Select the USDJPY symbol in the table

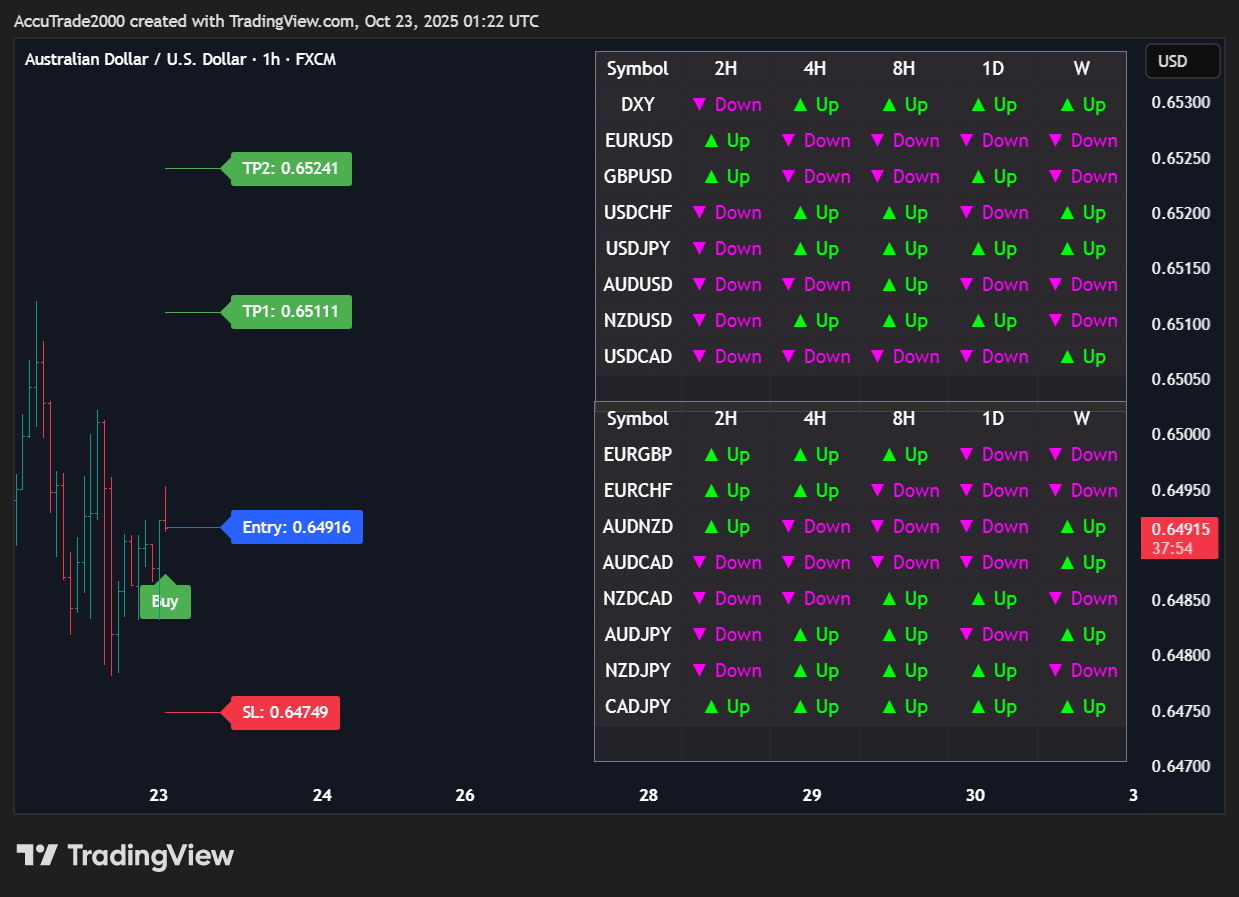pos(638,249)
